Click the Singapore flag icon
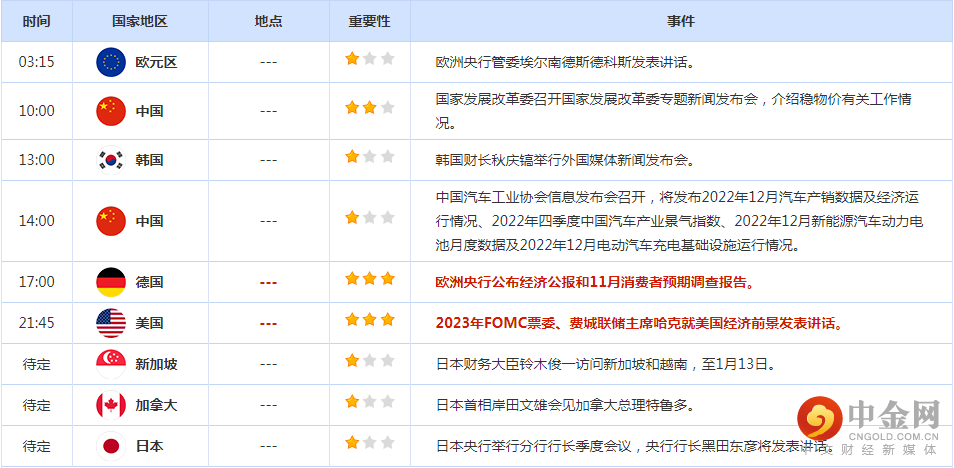 tap(110, 364)
